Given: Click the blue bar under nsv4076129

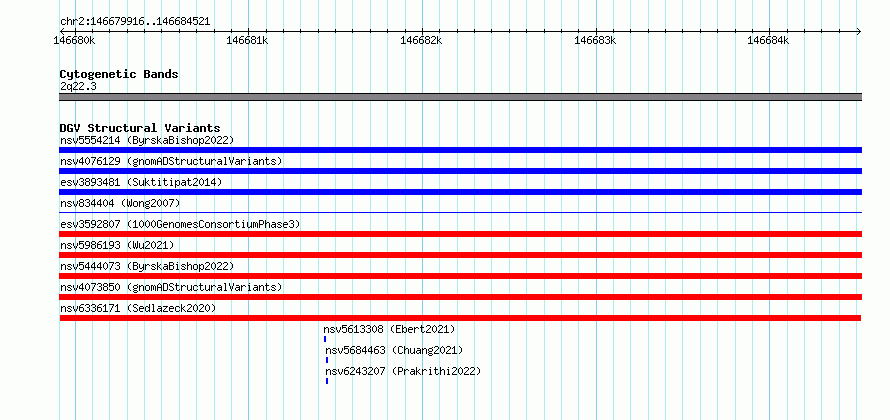Looking at the screenshot, I should click(460, 171).
